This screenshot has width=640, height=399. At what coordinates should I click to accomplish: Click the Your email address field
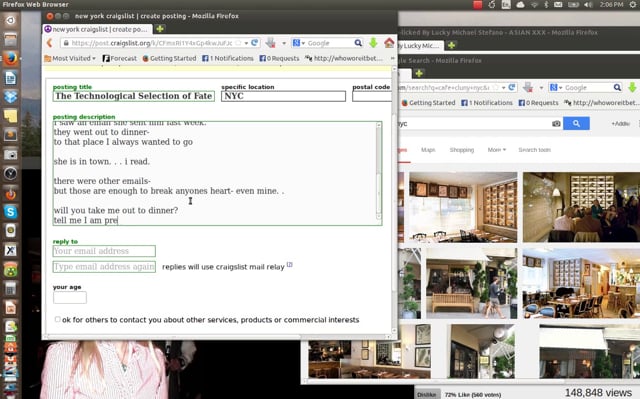tap(104, 251)
